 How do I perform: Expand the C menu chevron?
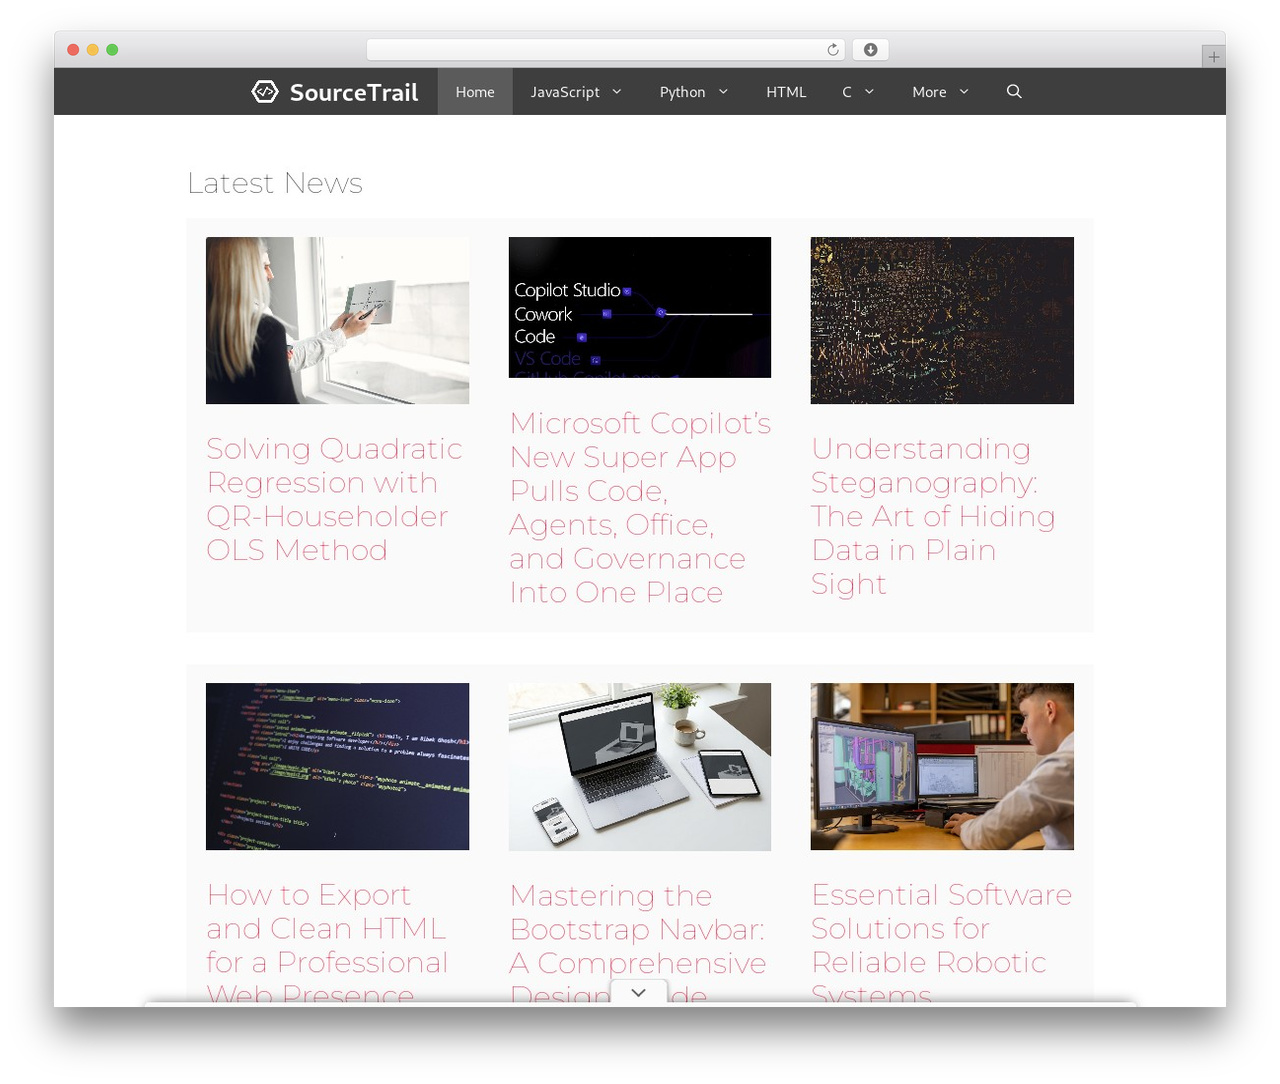click(x=869, y=91)
